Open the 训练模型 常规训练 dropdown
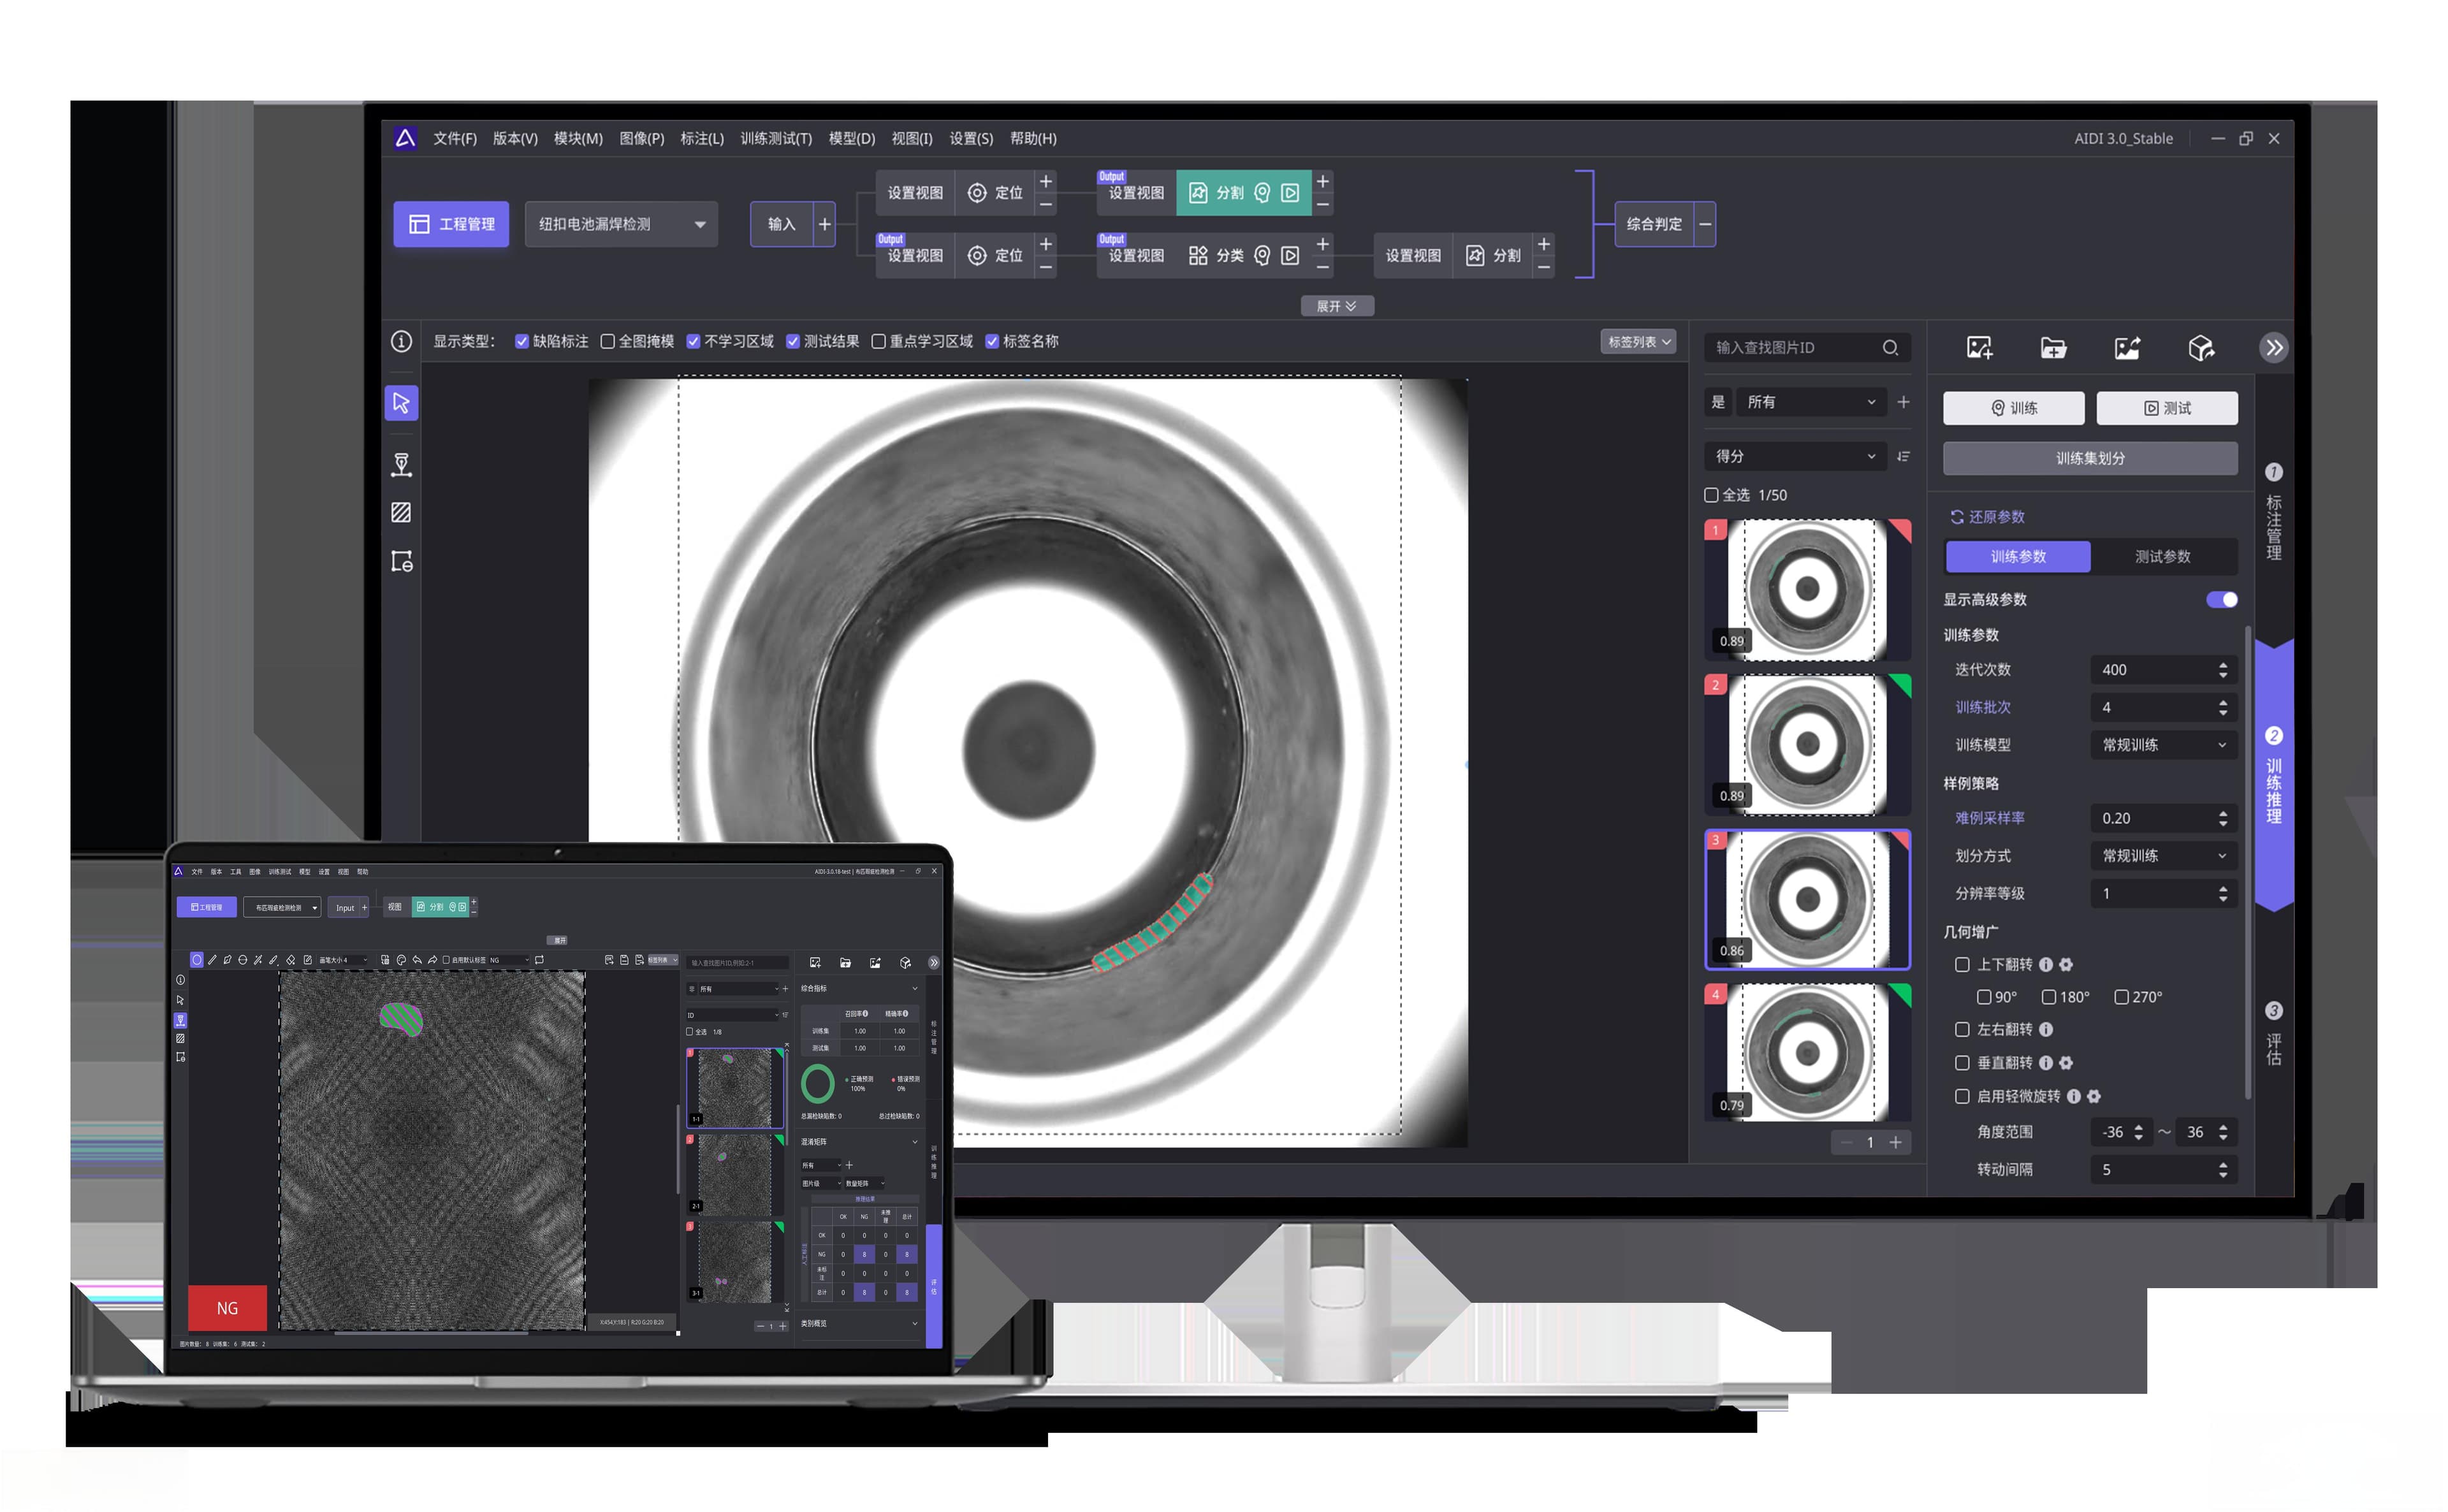 pyautogui.click(x=2163, y=745)
